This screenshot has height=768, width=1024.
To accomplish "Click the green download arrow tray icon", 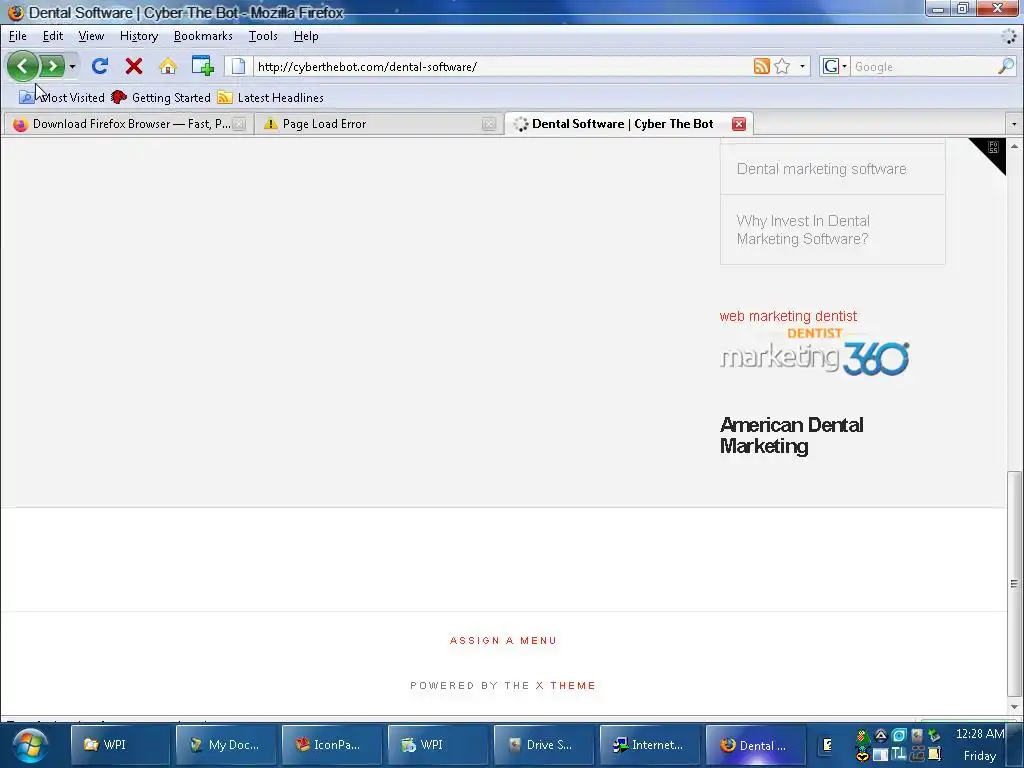I will 935,735.
